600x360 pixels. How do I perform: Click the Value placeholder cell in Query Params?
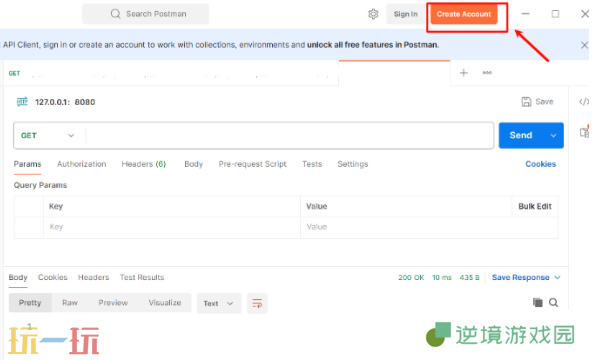pos(429,227)
